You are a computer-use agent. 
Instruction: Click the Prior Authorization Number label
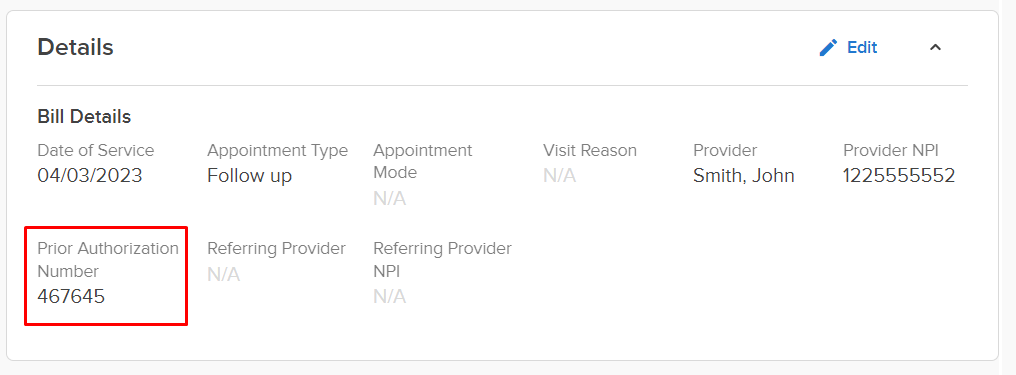108,260
